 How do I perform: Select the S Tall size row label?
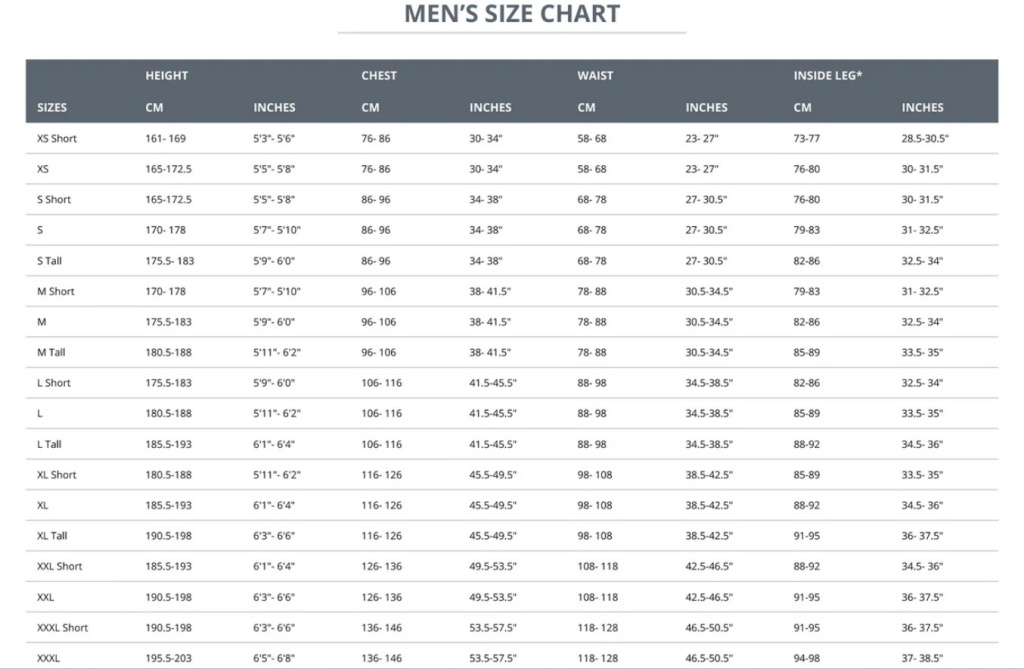50,261
